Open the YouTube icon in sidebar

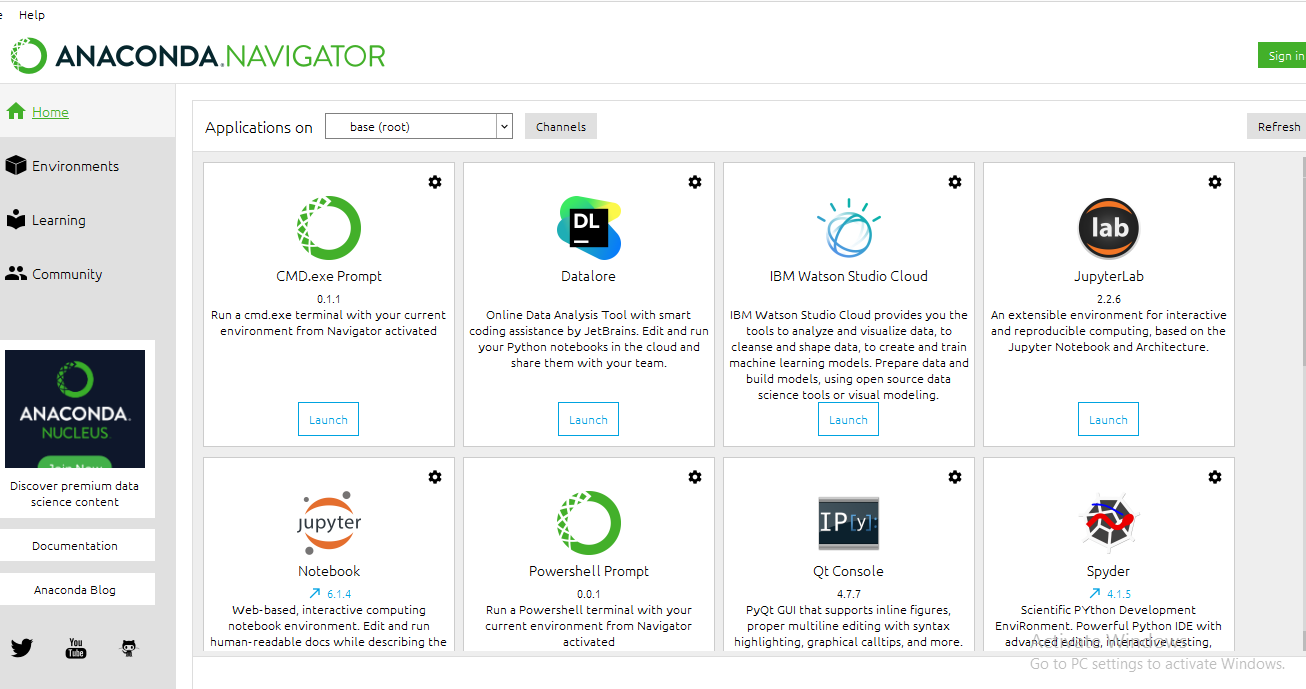point(76,648)
